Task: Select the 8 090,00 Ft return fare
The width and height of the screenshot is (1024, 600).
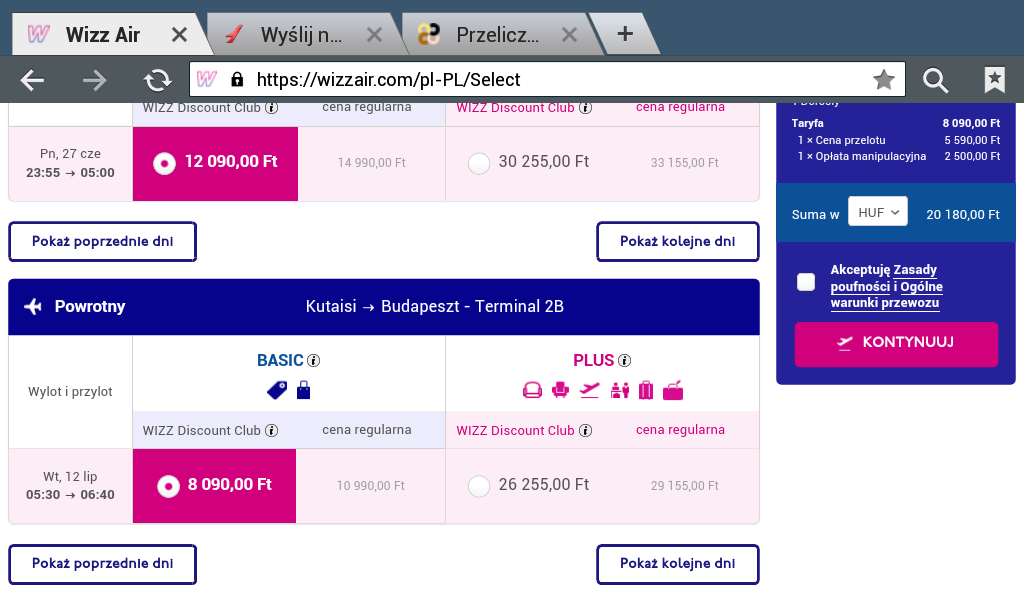Action: (x=168, y=486)
